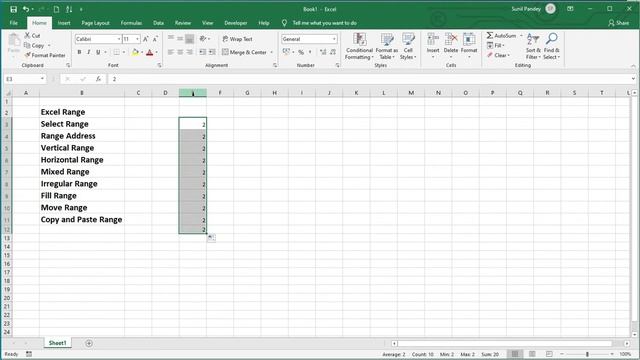Decrease font size with the small A icon
The height and width of the screenshot is (360, 640).
[155, 39]
